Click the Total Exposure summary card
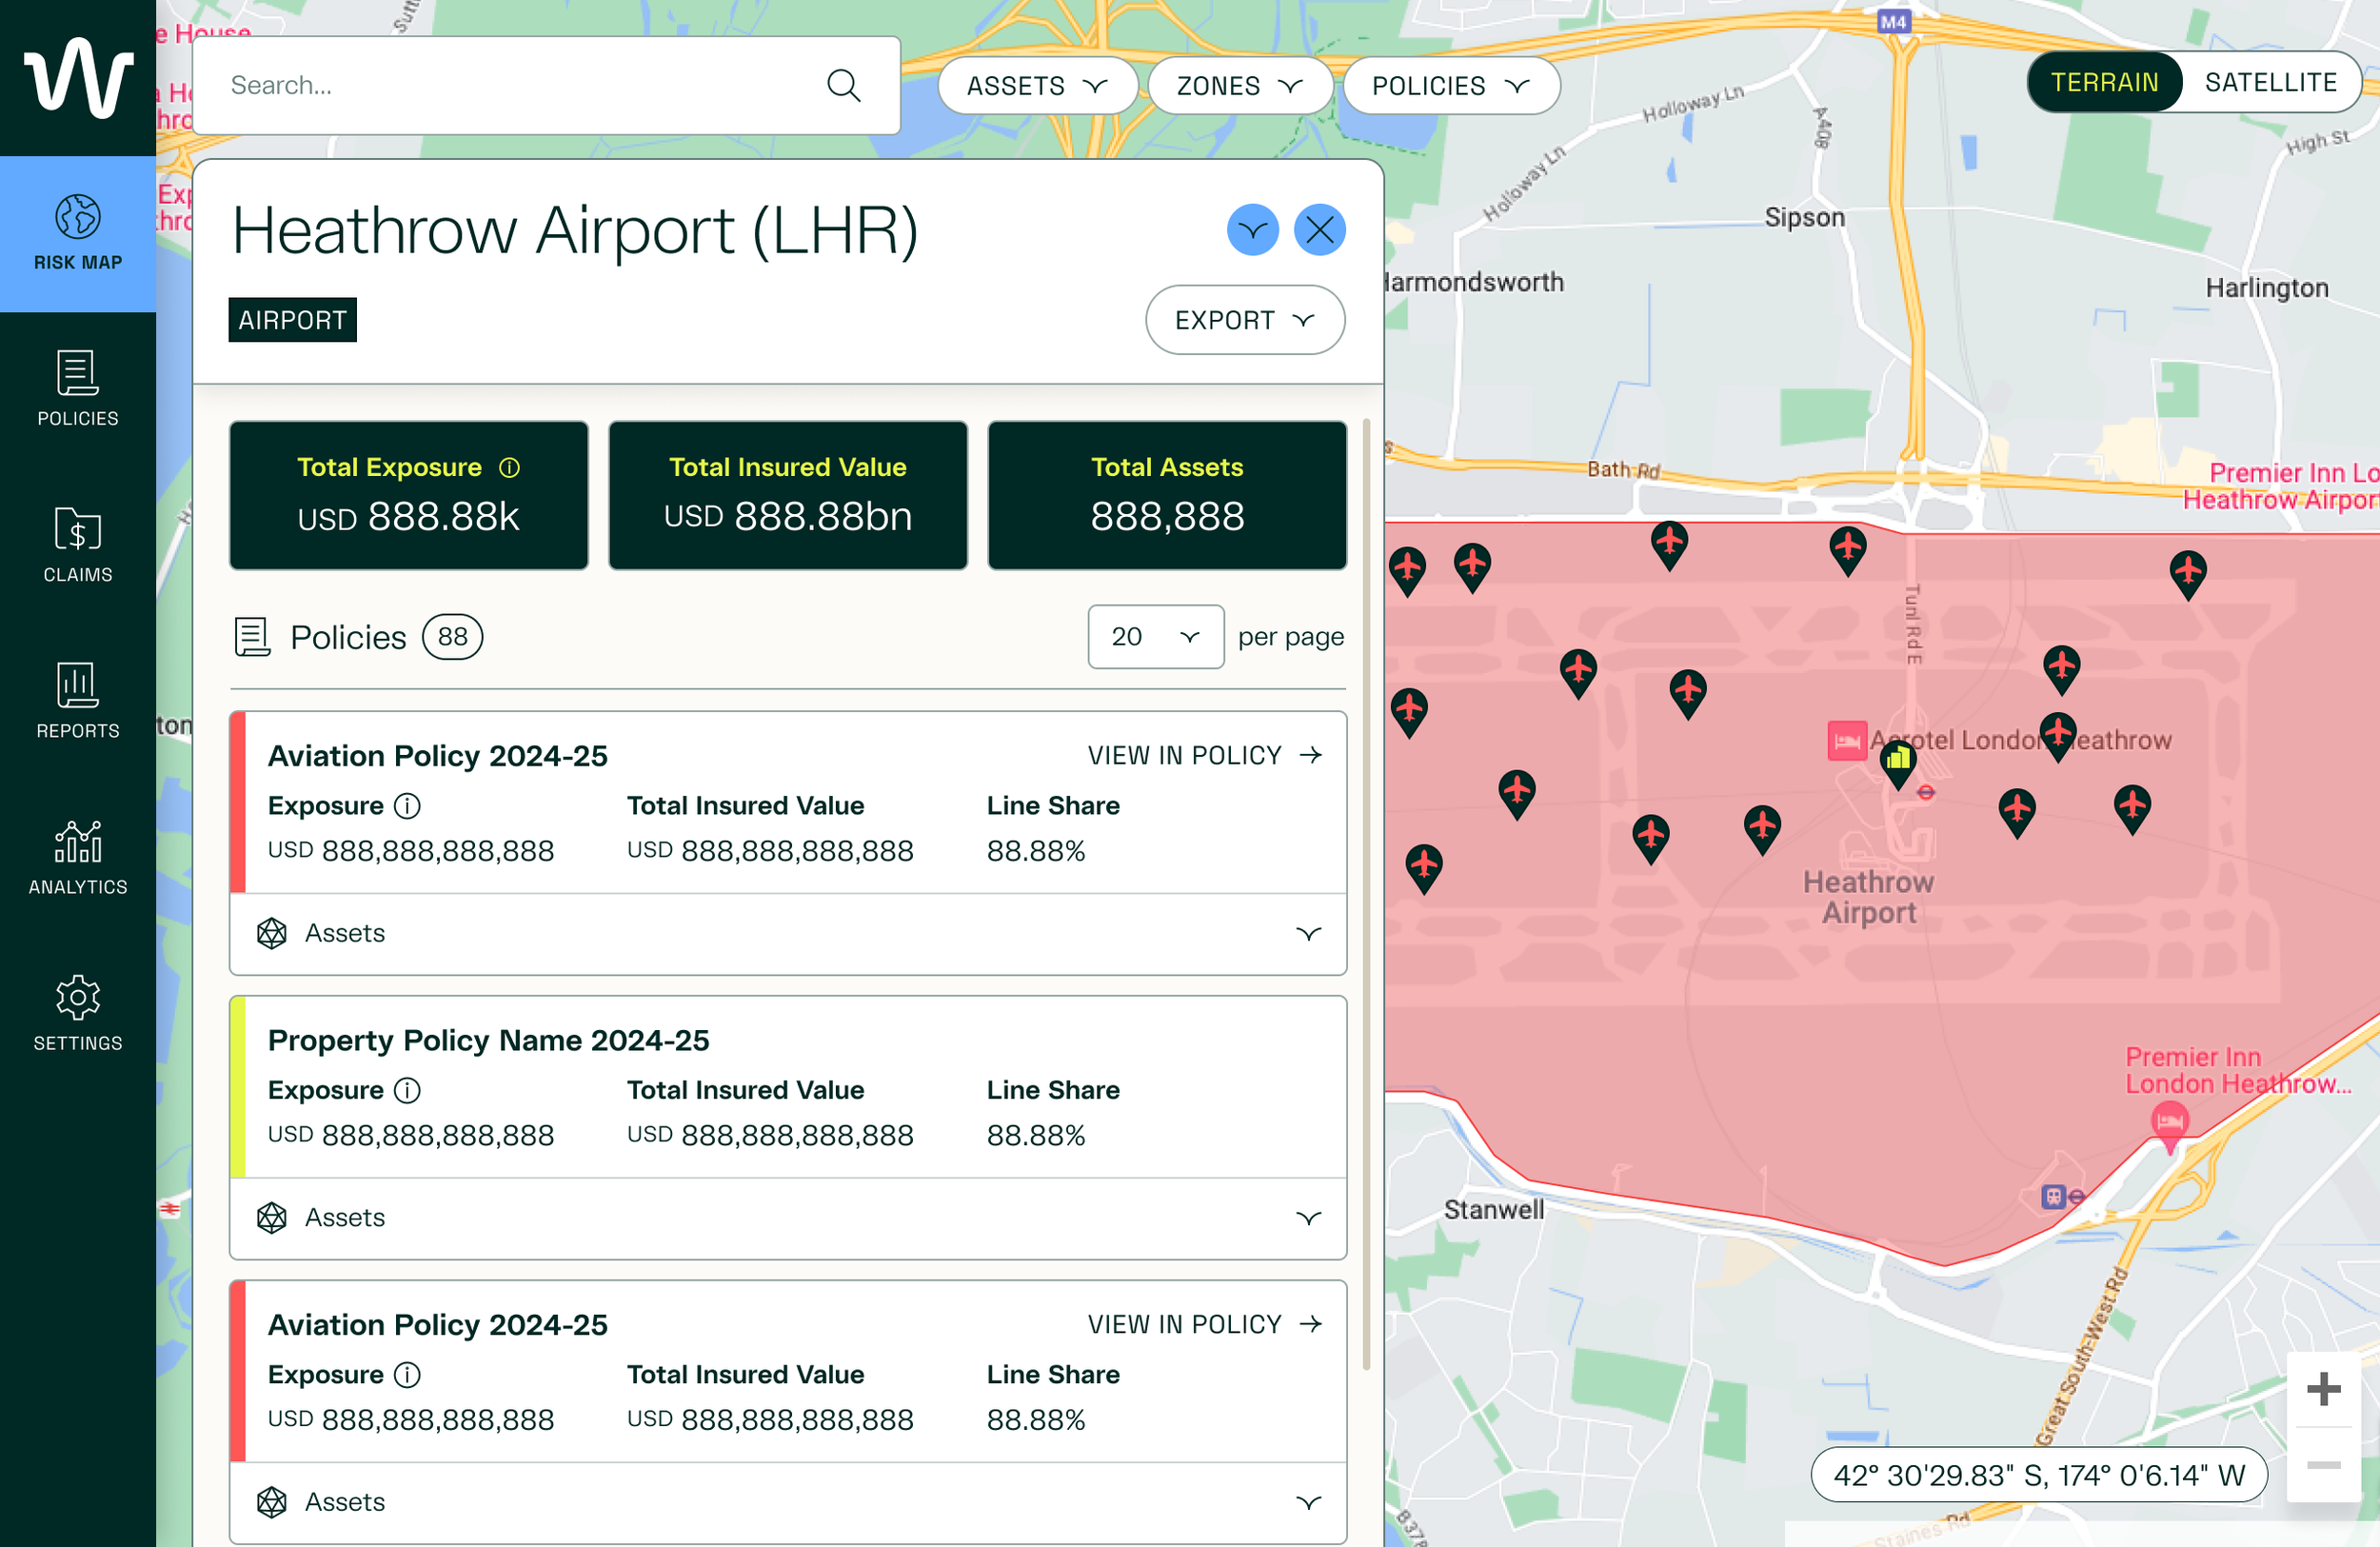The width and height of the screenshot is (2380, 1547). pyautogui.click(x=409, y=495)
